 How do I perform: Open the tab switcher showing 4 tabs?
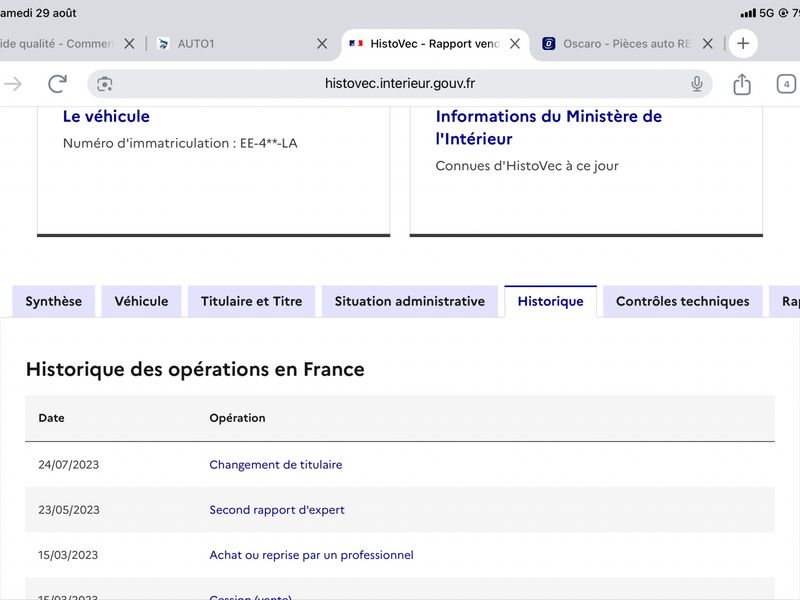pos(786,84)
